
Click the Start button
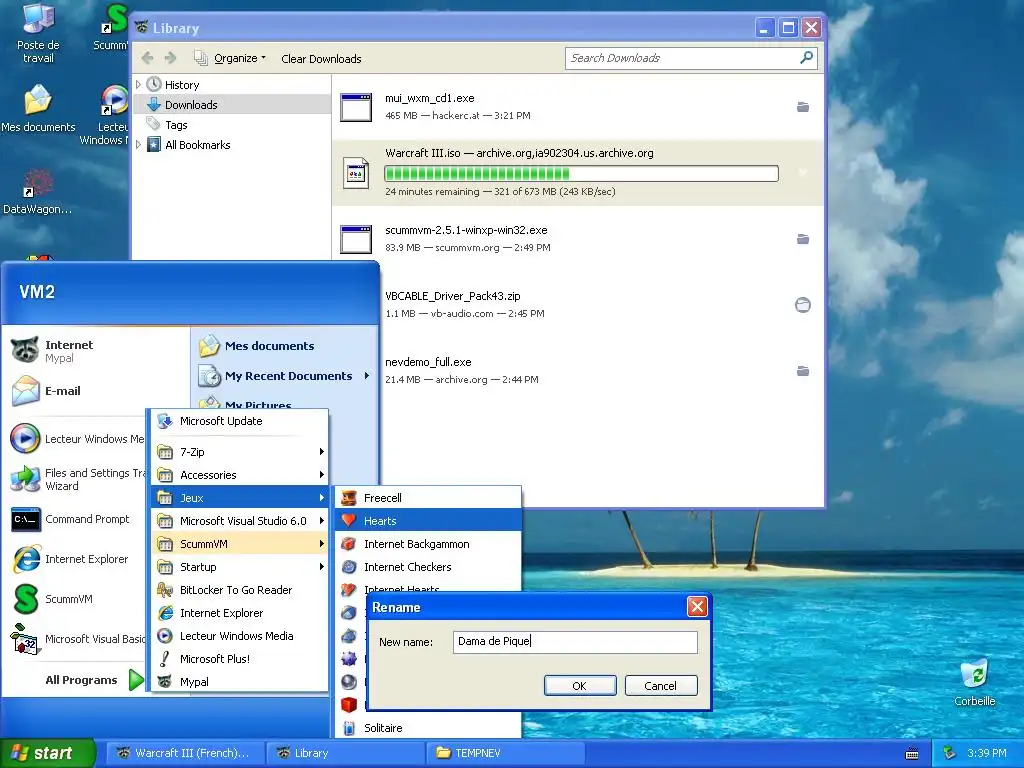[47, 753]
